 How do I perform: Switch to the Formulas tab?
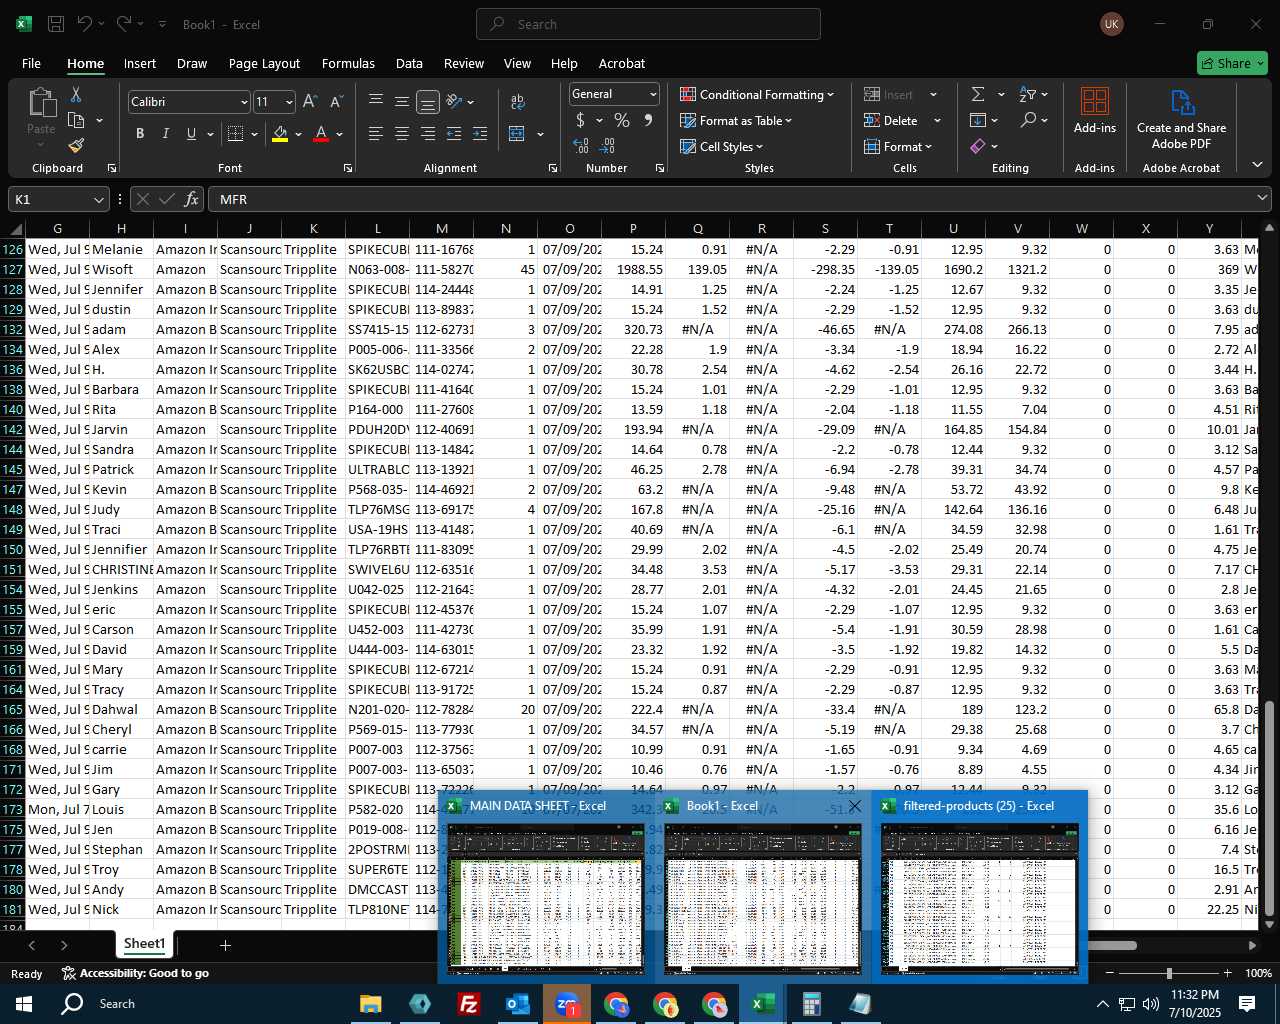(x=348, y=63)
